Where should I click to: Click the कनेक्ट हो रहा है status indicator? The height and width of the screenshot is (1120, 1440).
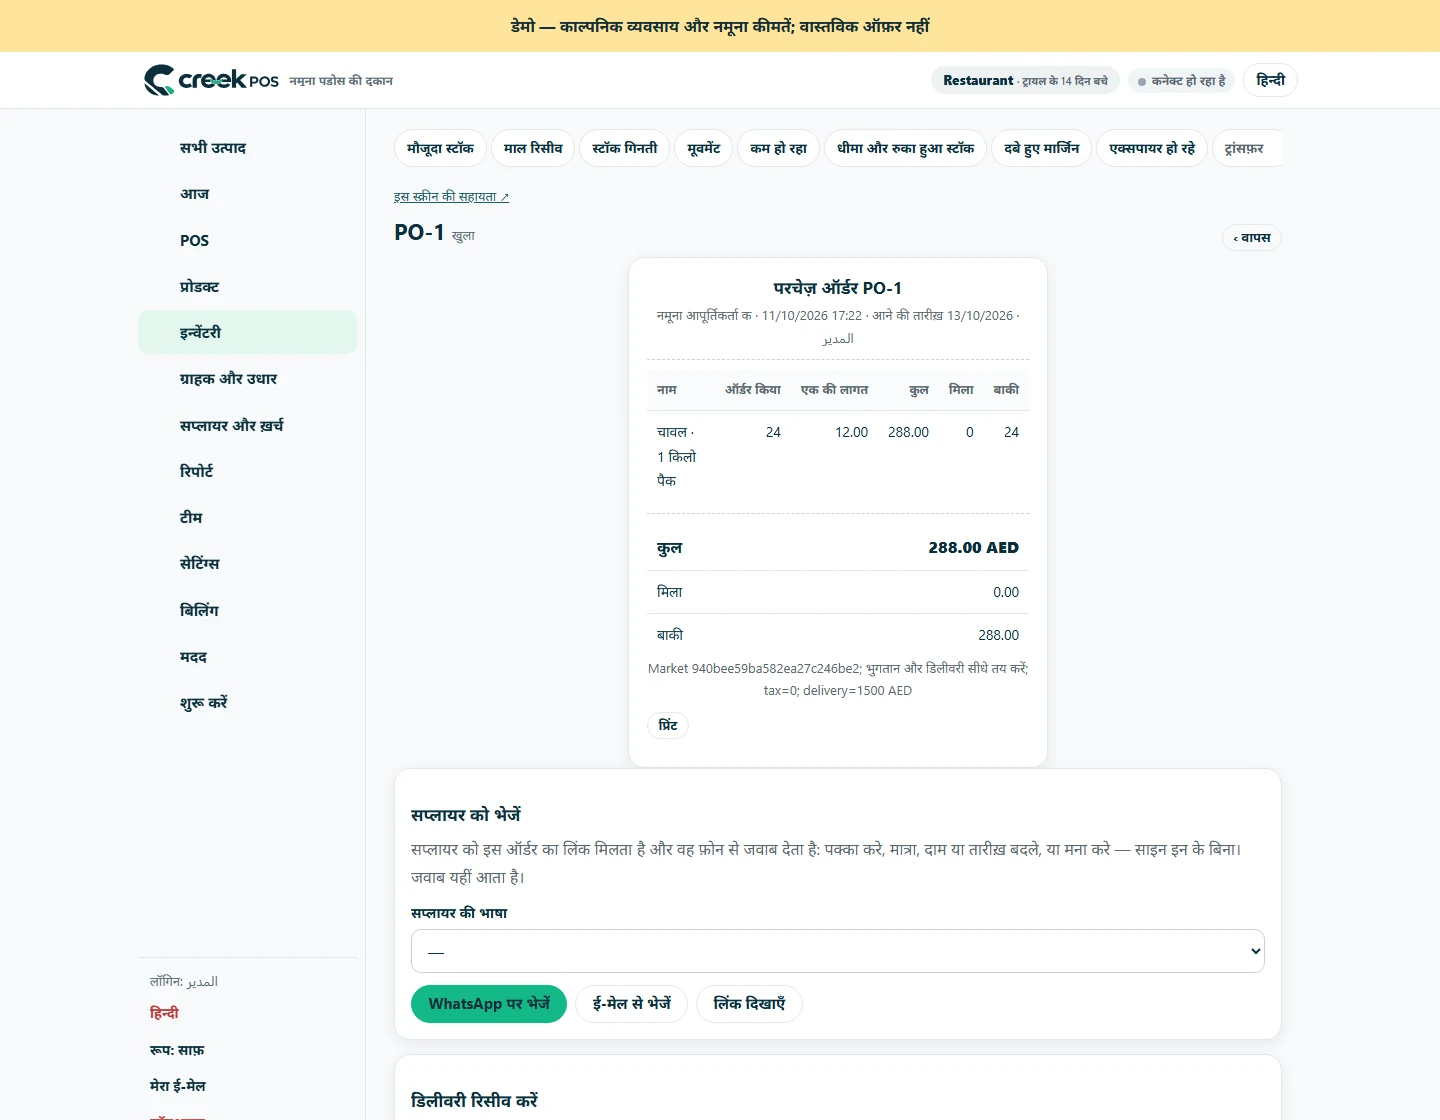pyautogui.click(x=1182, y=81)
